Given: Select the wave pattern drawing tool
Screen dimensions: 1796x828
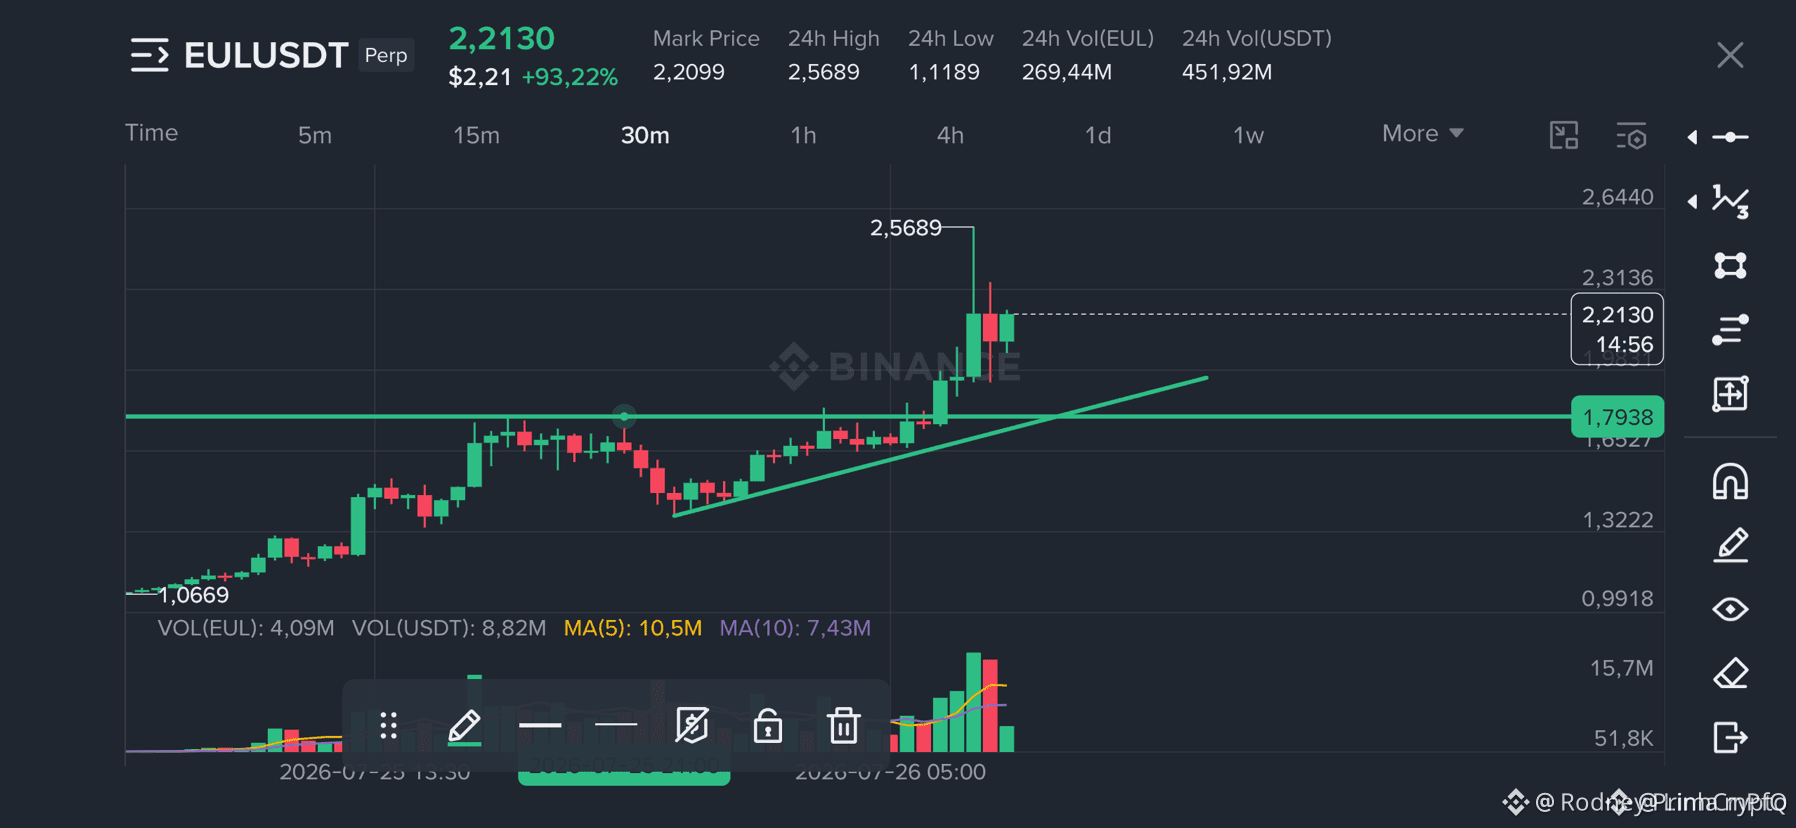Looking at the screenshot, I should 1731,201.
